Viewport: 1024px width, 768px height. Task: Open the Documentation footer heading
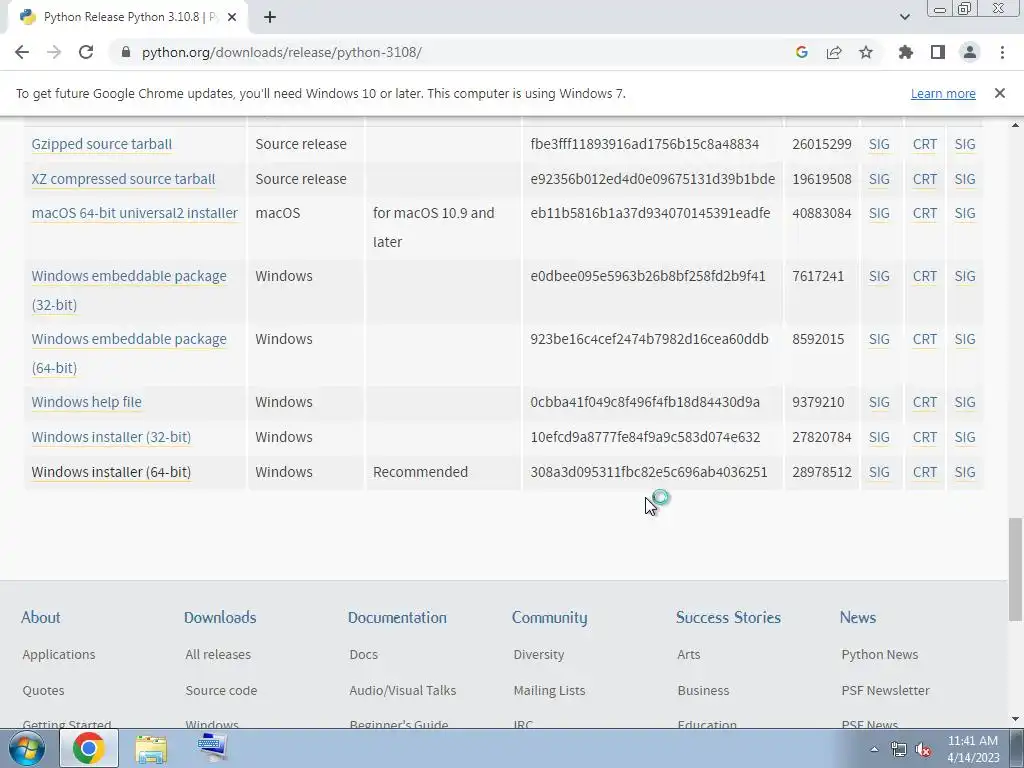pyautogui.click(x=397, y=618)
